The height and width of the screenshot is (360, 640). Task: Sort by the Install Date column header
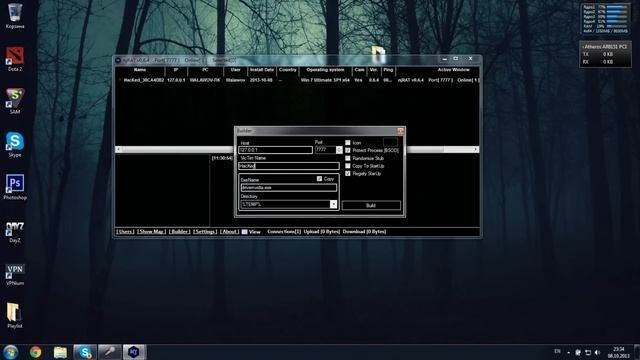pyautogui.click(x=262, y=70)
